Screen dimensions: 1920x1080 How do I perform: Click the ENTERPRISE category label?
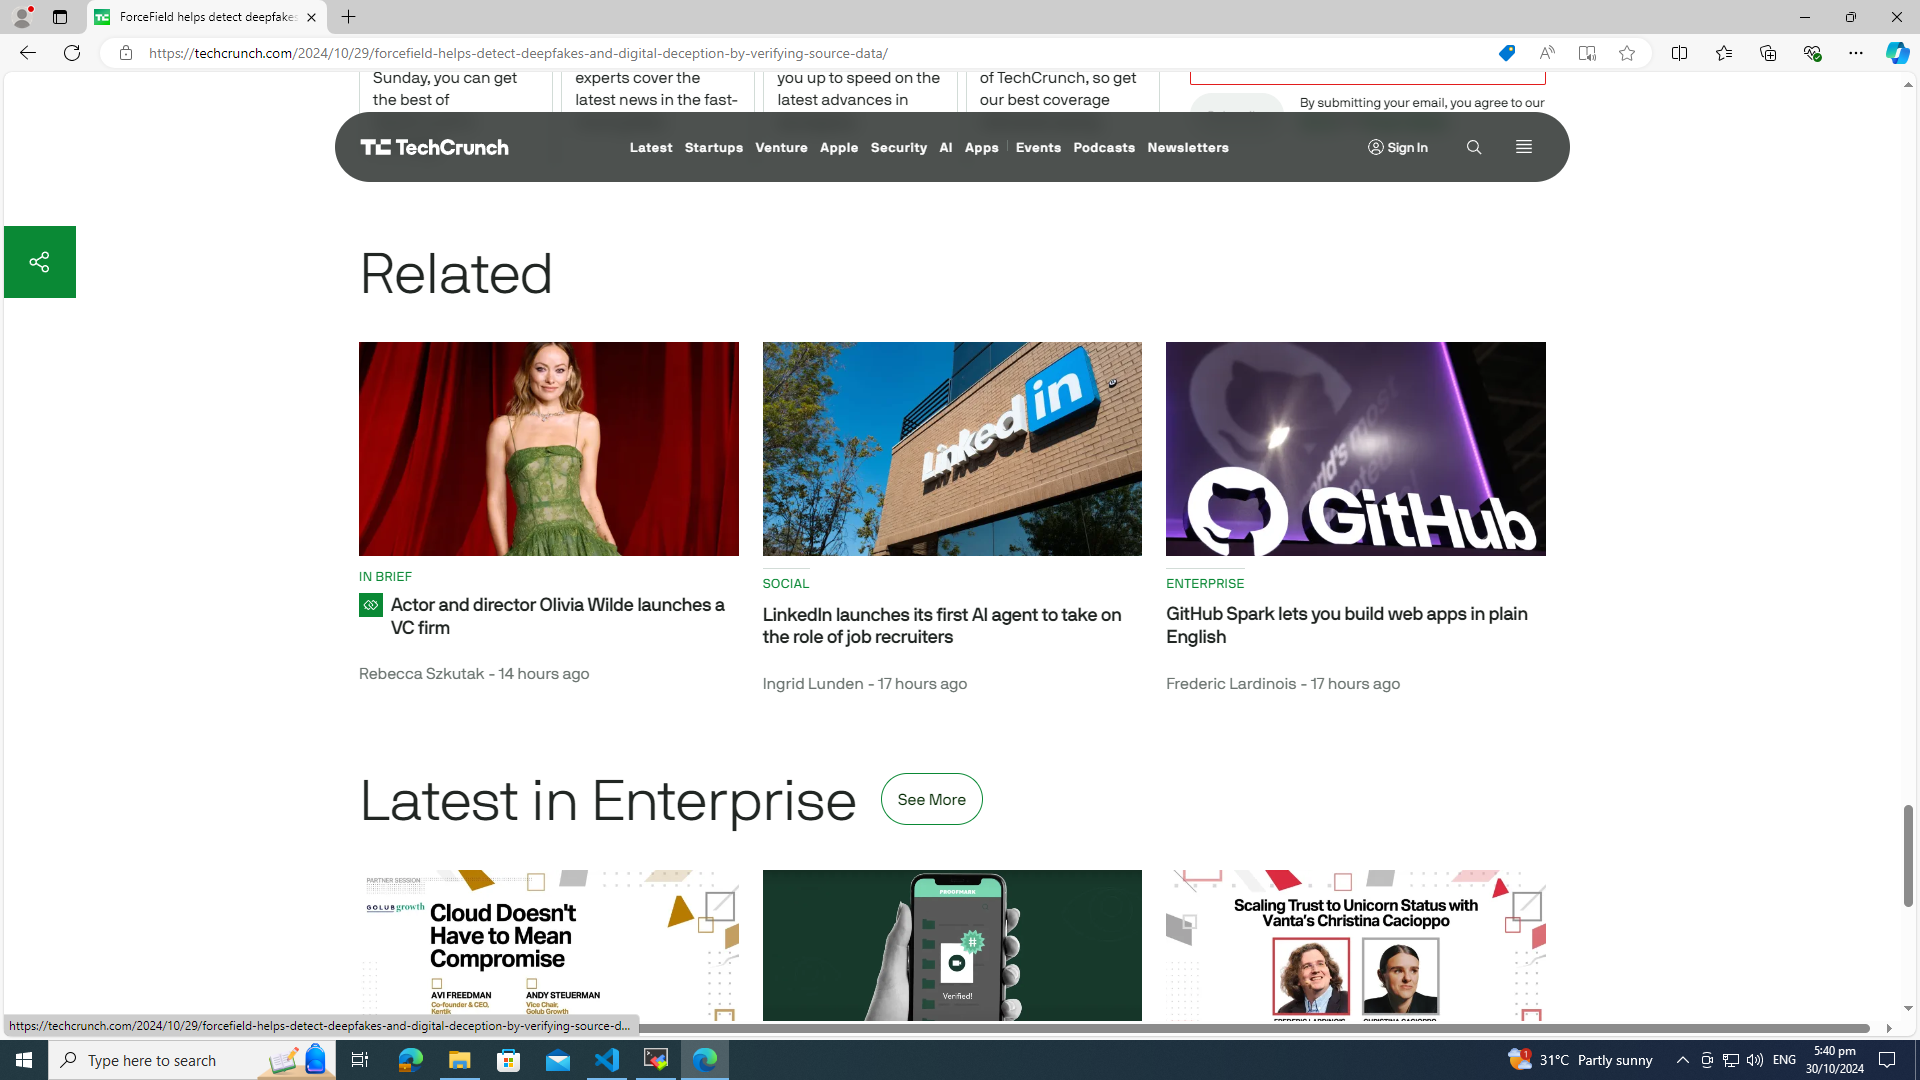(1205, 583)
